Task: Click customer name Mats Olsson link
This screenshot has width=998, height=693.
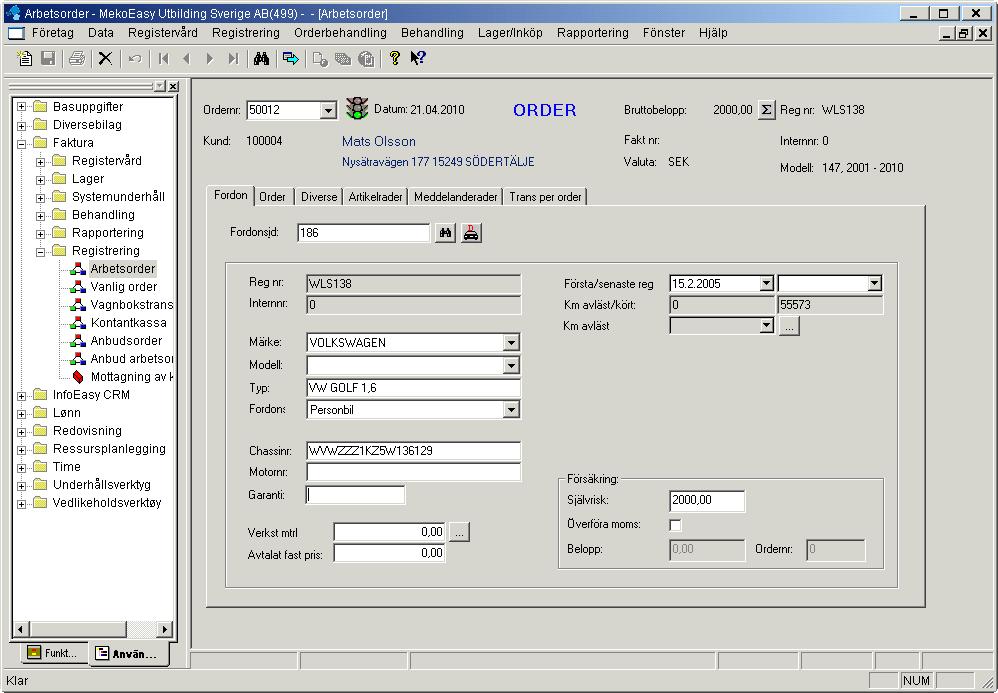Action: [379, 141]
